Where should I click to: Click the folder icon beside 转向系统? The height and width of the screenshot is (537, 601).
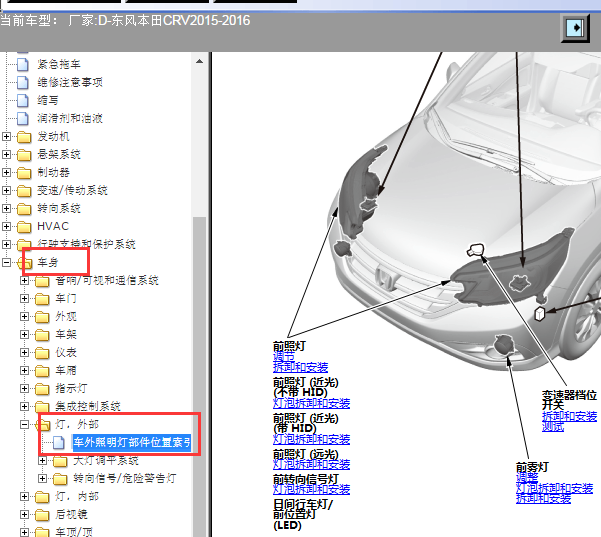(24, 209)
